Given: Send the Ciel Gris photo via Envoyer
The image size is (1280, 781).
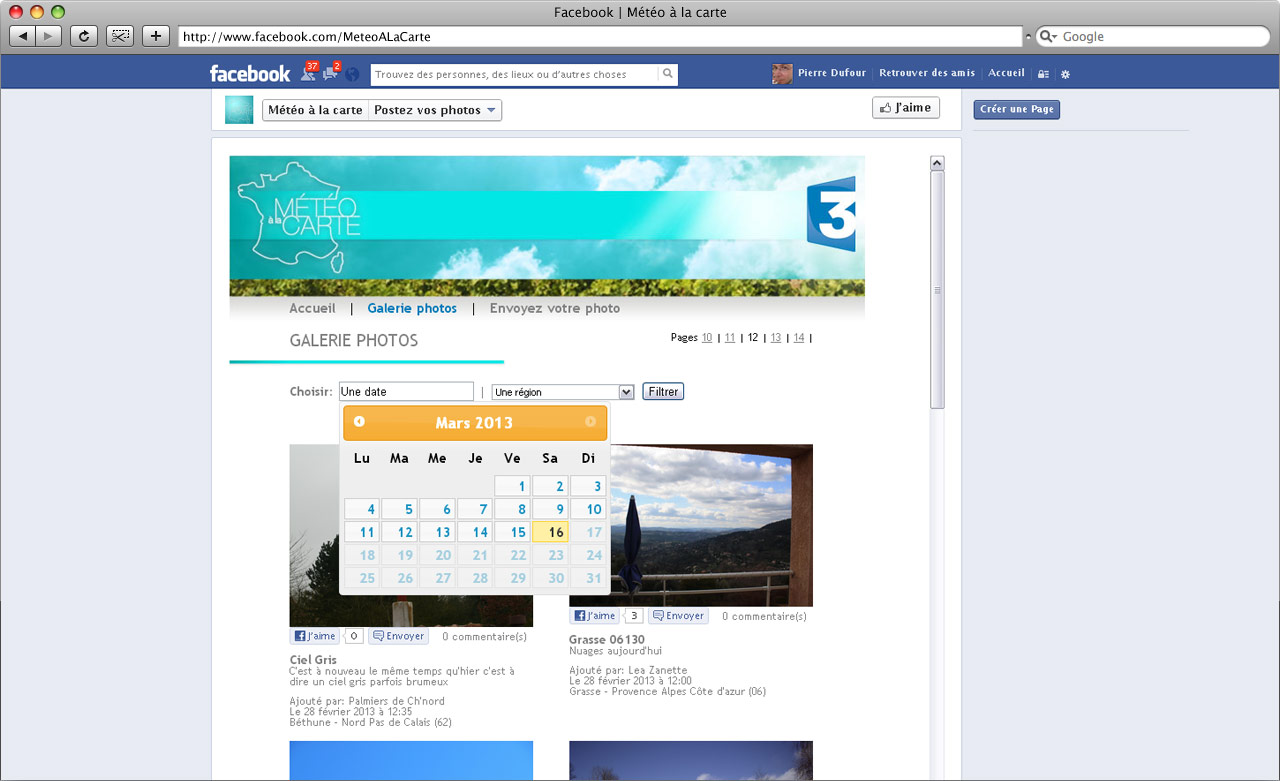Looking at the screenshot, I should coord(399,636).
